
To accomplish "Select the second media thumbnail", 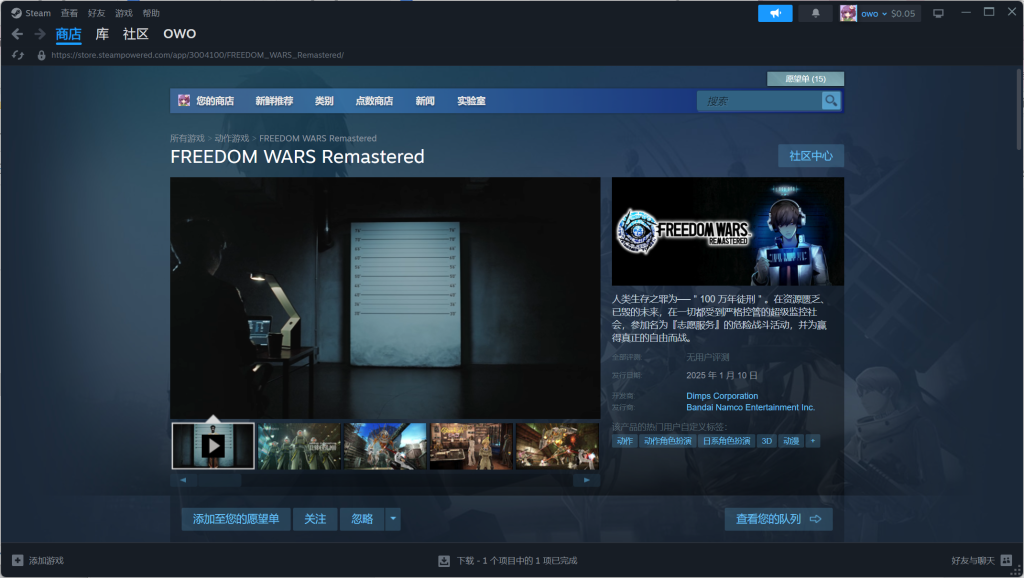I will [299, 446].
